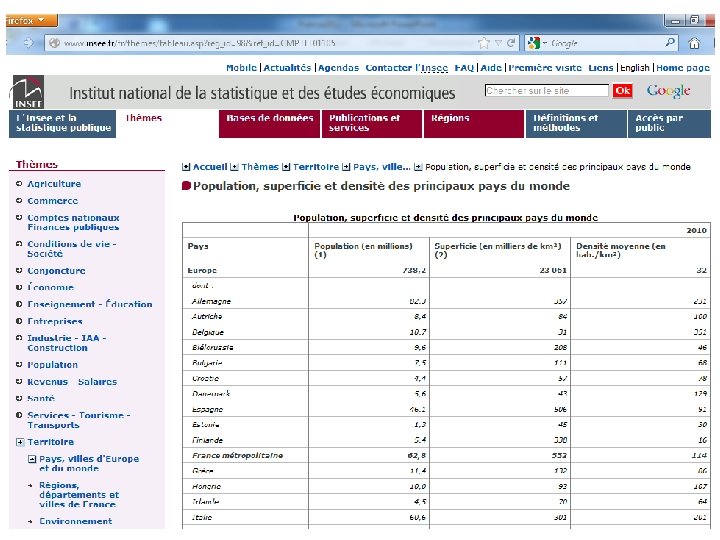
Task: Click the Google logo beside the Ok button
Action: (x=669, y=91)
